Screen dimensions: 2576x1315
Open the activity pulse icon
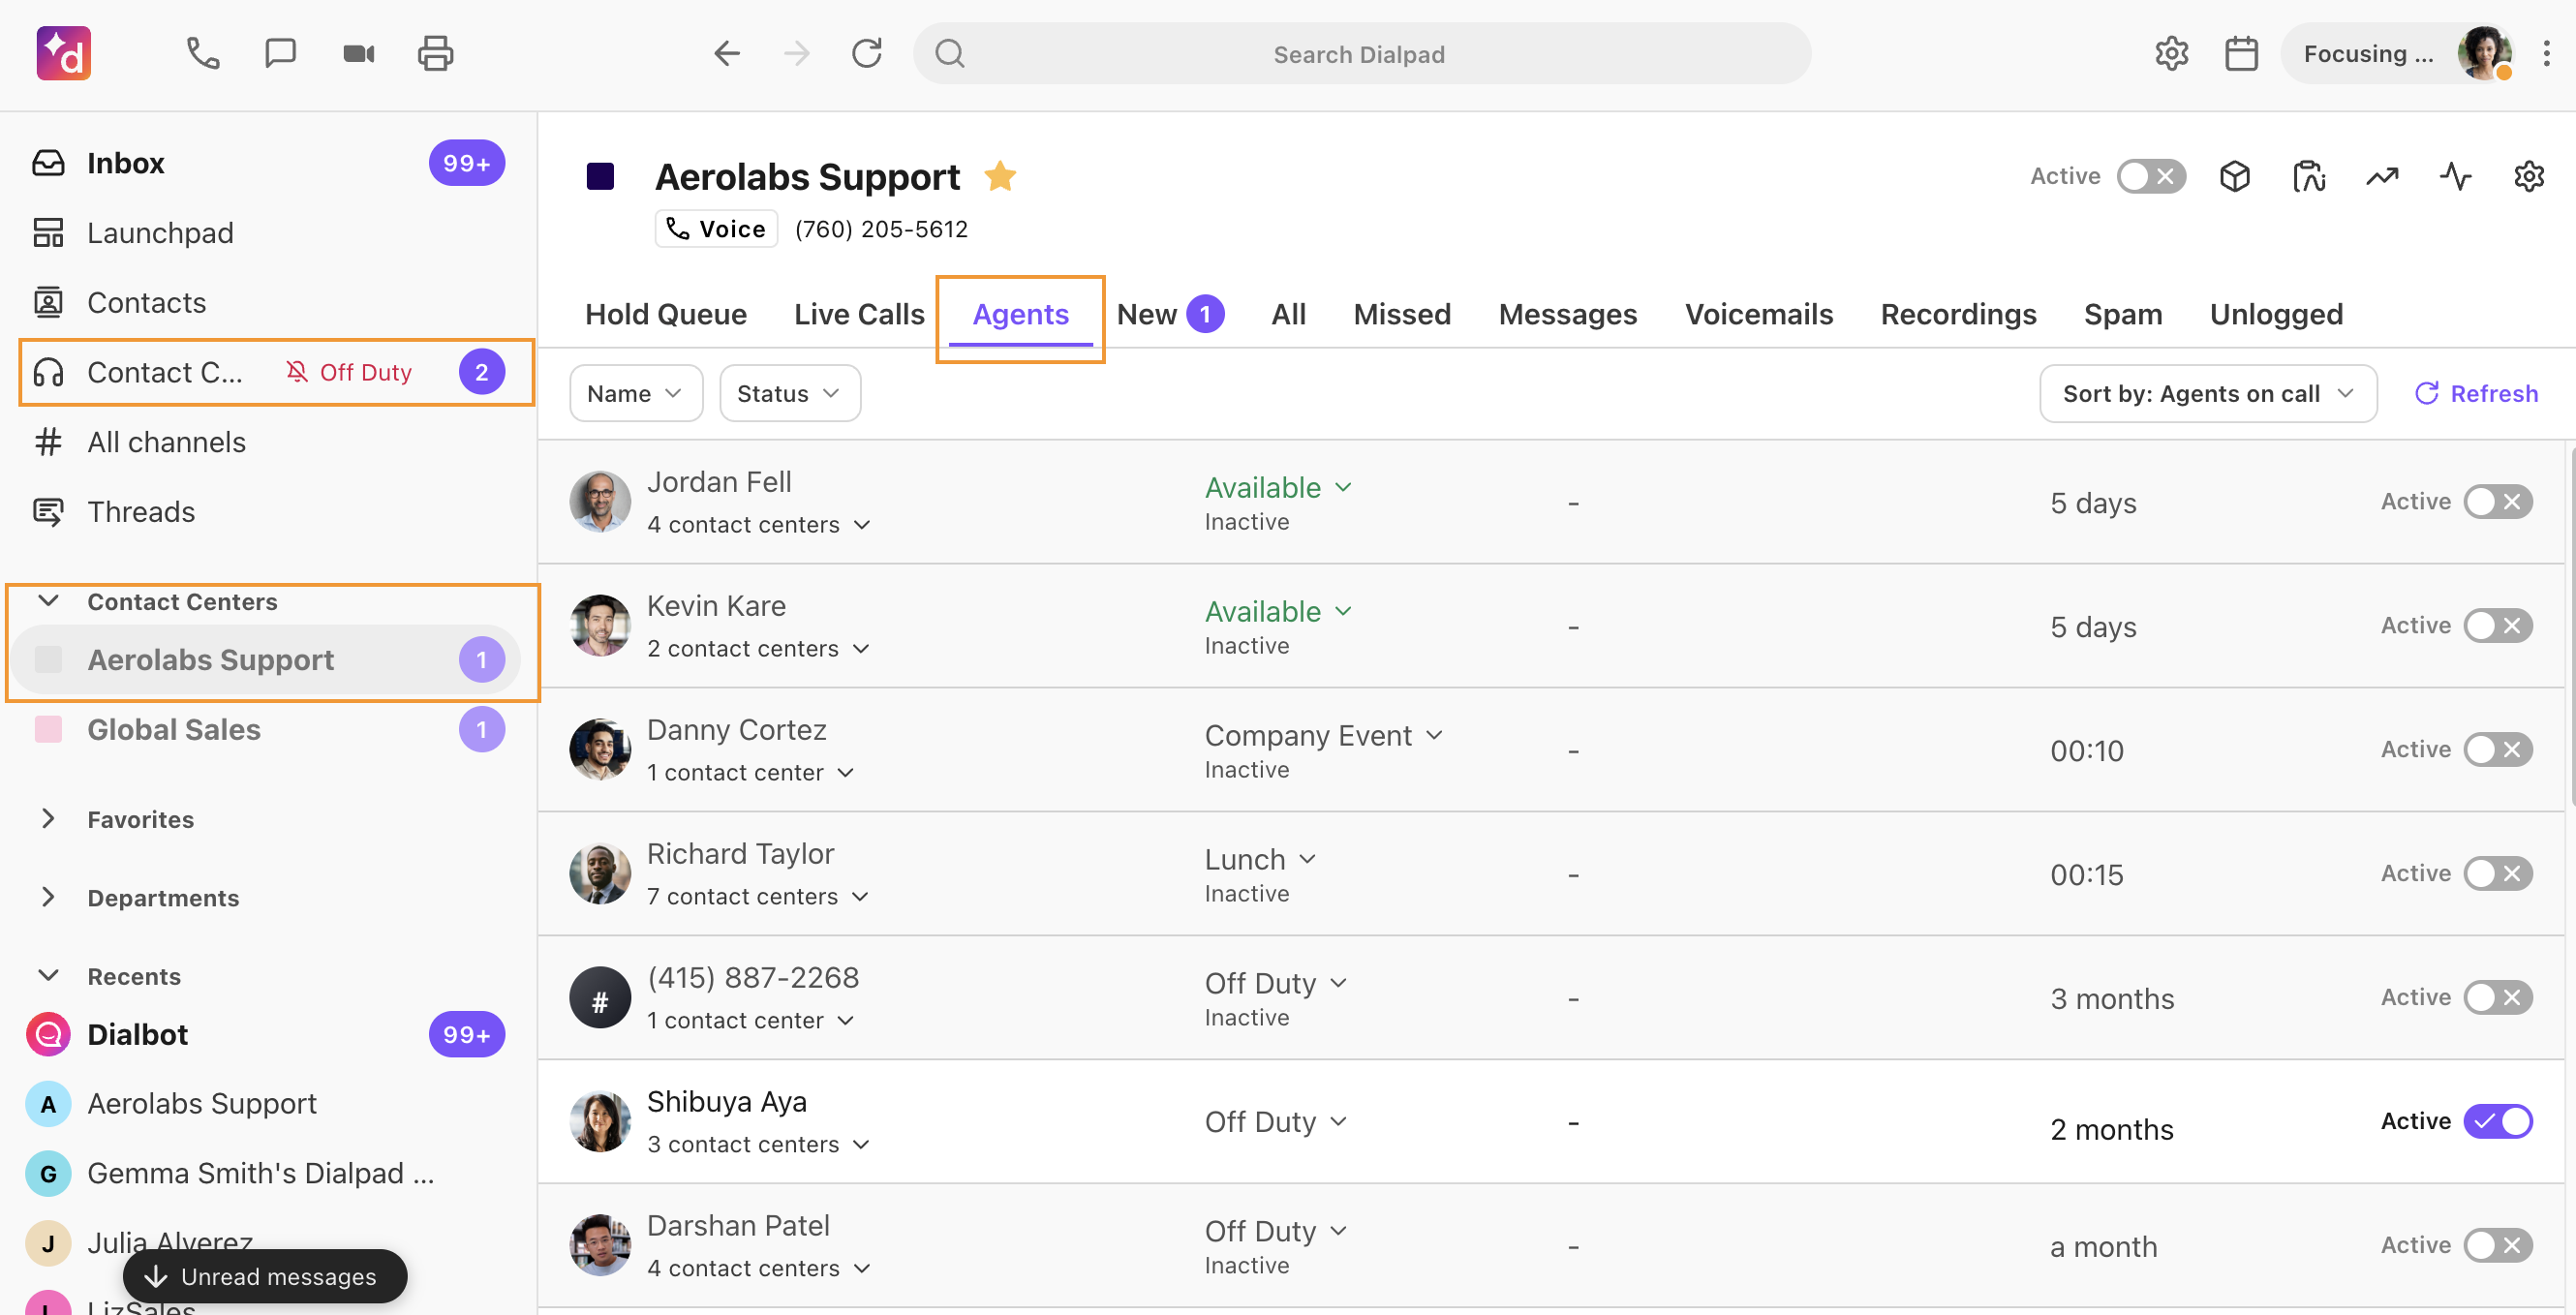click(x=2455, y=176)
